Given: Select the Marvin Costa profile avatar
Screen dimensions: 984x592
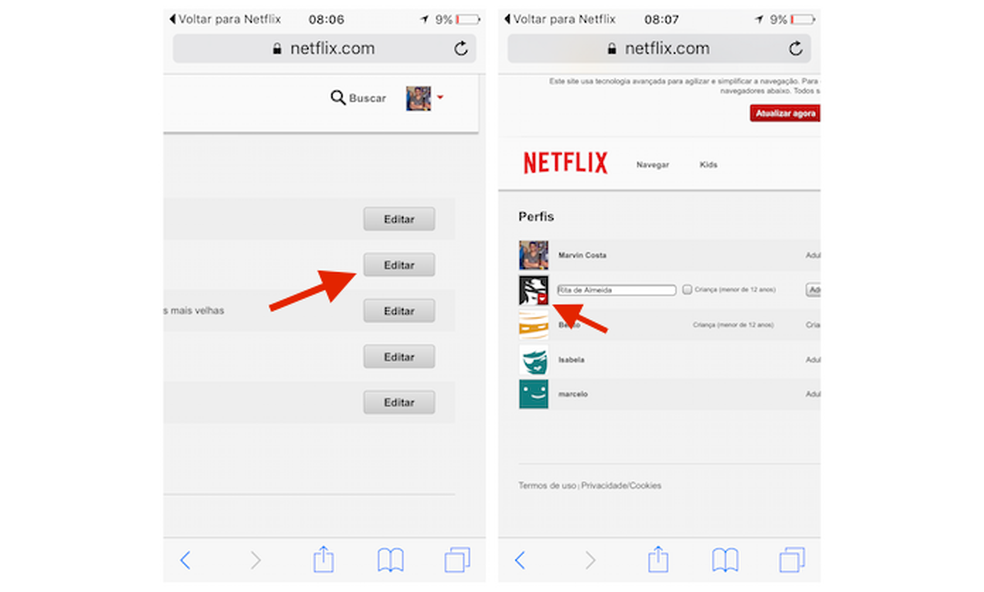Looking at the screenshot, I should 533,255.
